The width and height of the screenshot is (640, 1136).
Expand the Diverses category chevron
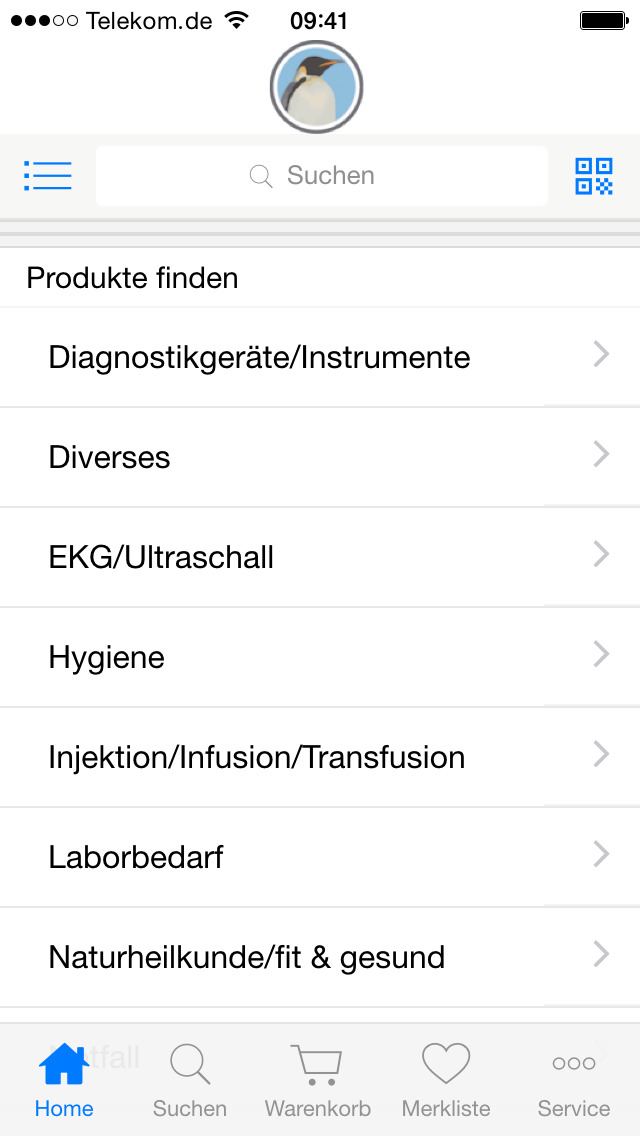point(601,454)
